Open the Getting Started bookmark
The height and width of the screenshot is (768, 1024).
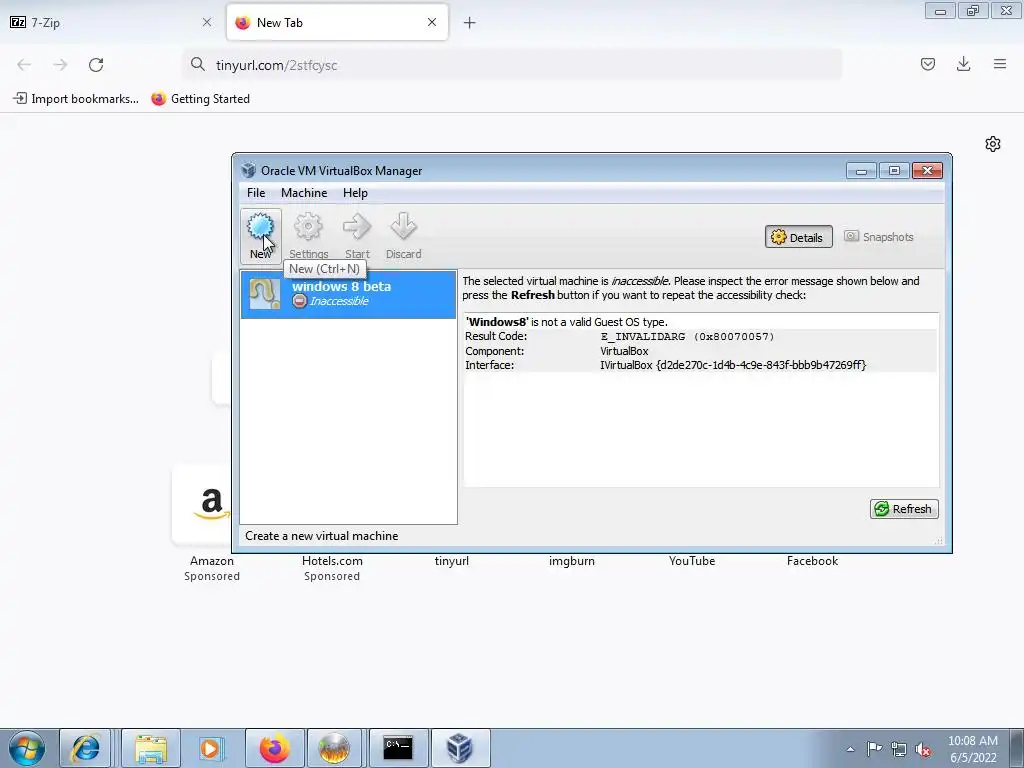(200, 99)
